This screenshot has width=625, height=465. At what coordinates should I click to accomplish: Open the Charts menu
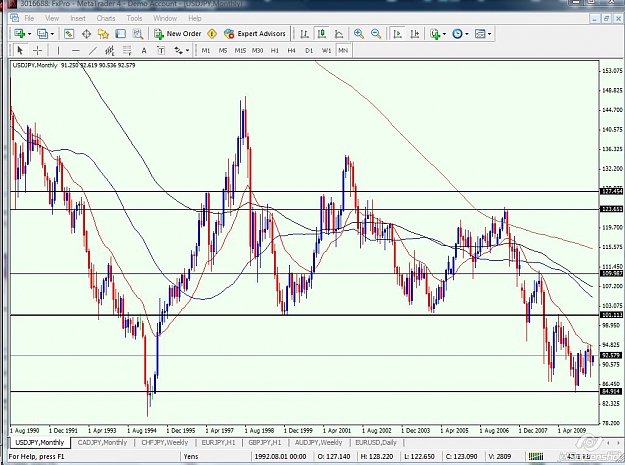[106, 18]
